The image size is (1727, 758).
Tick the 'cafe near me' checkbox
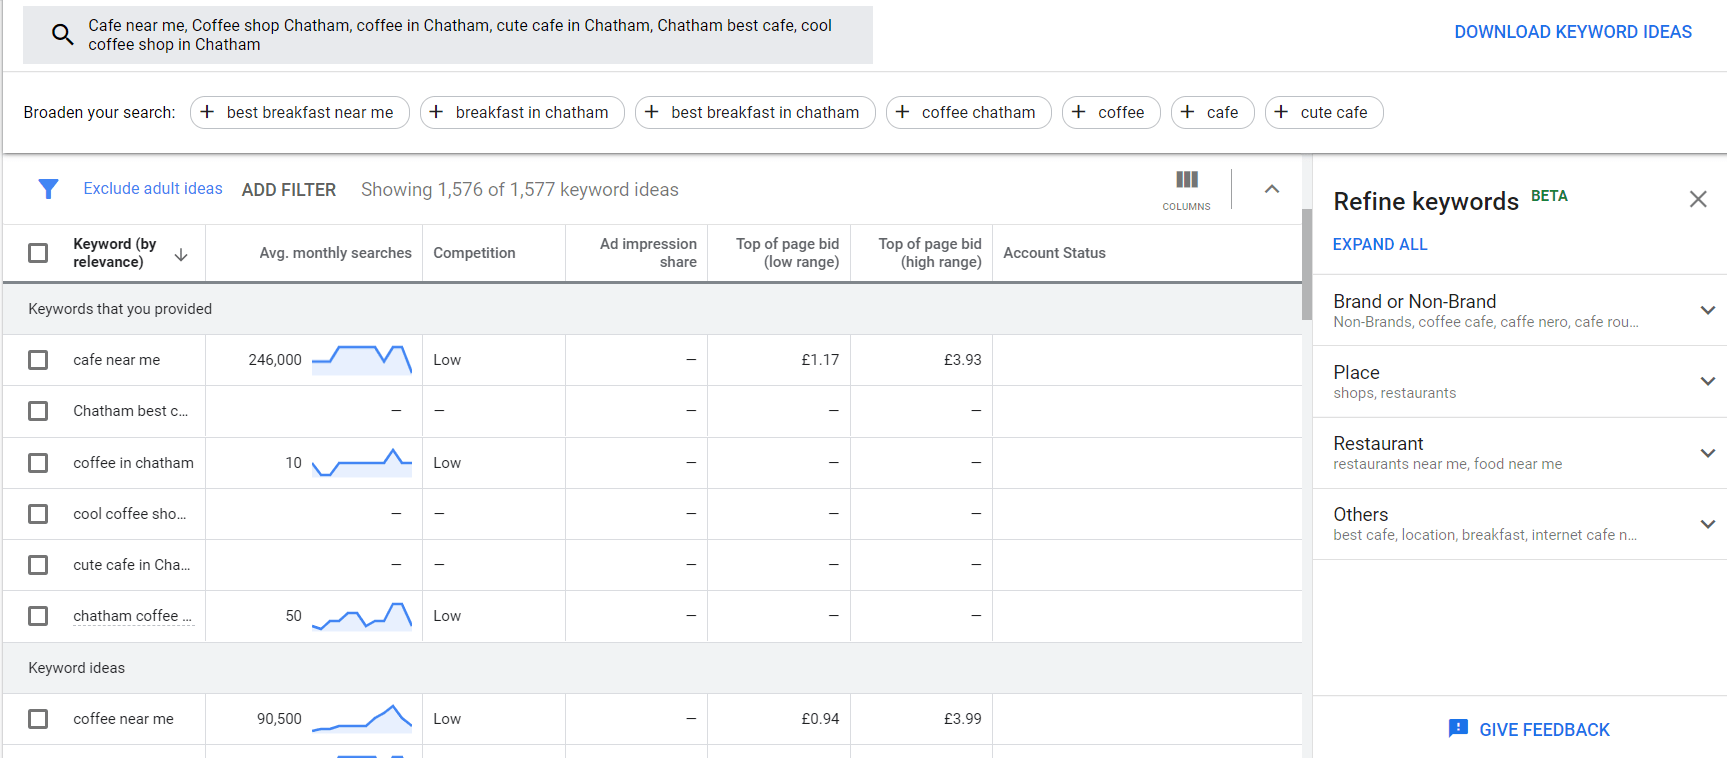click(38, 360)
